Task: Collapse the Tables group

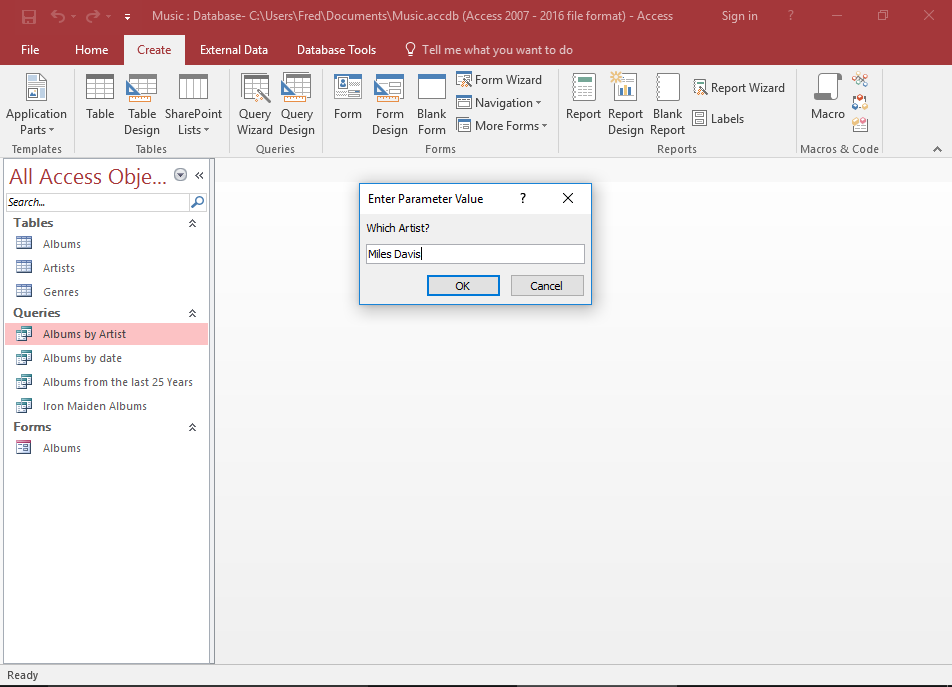Action: click(x=192, y=223)
